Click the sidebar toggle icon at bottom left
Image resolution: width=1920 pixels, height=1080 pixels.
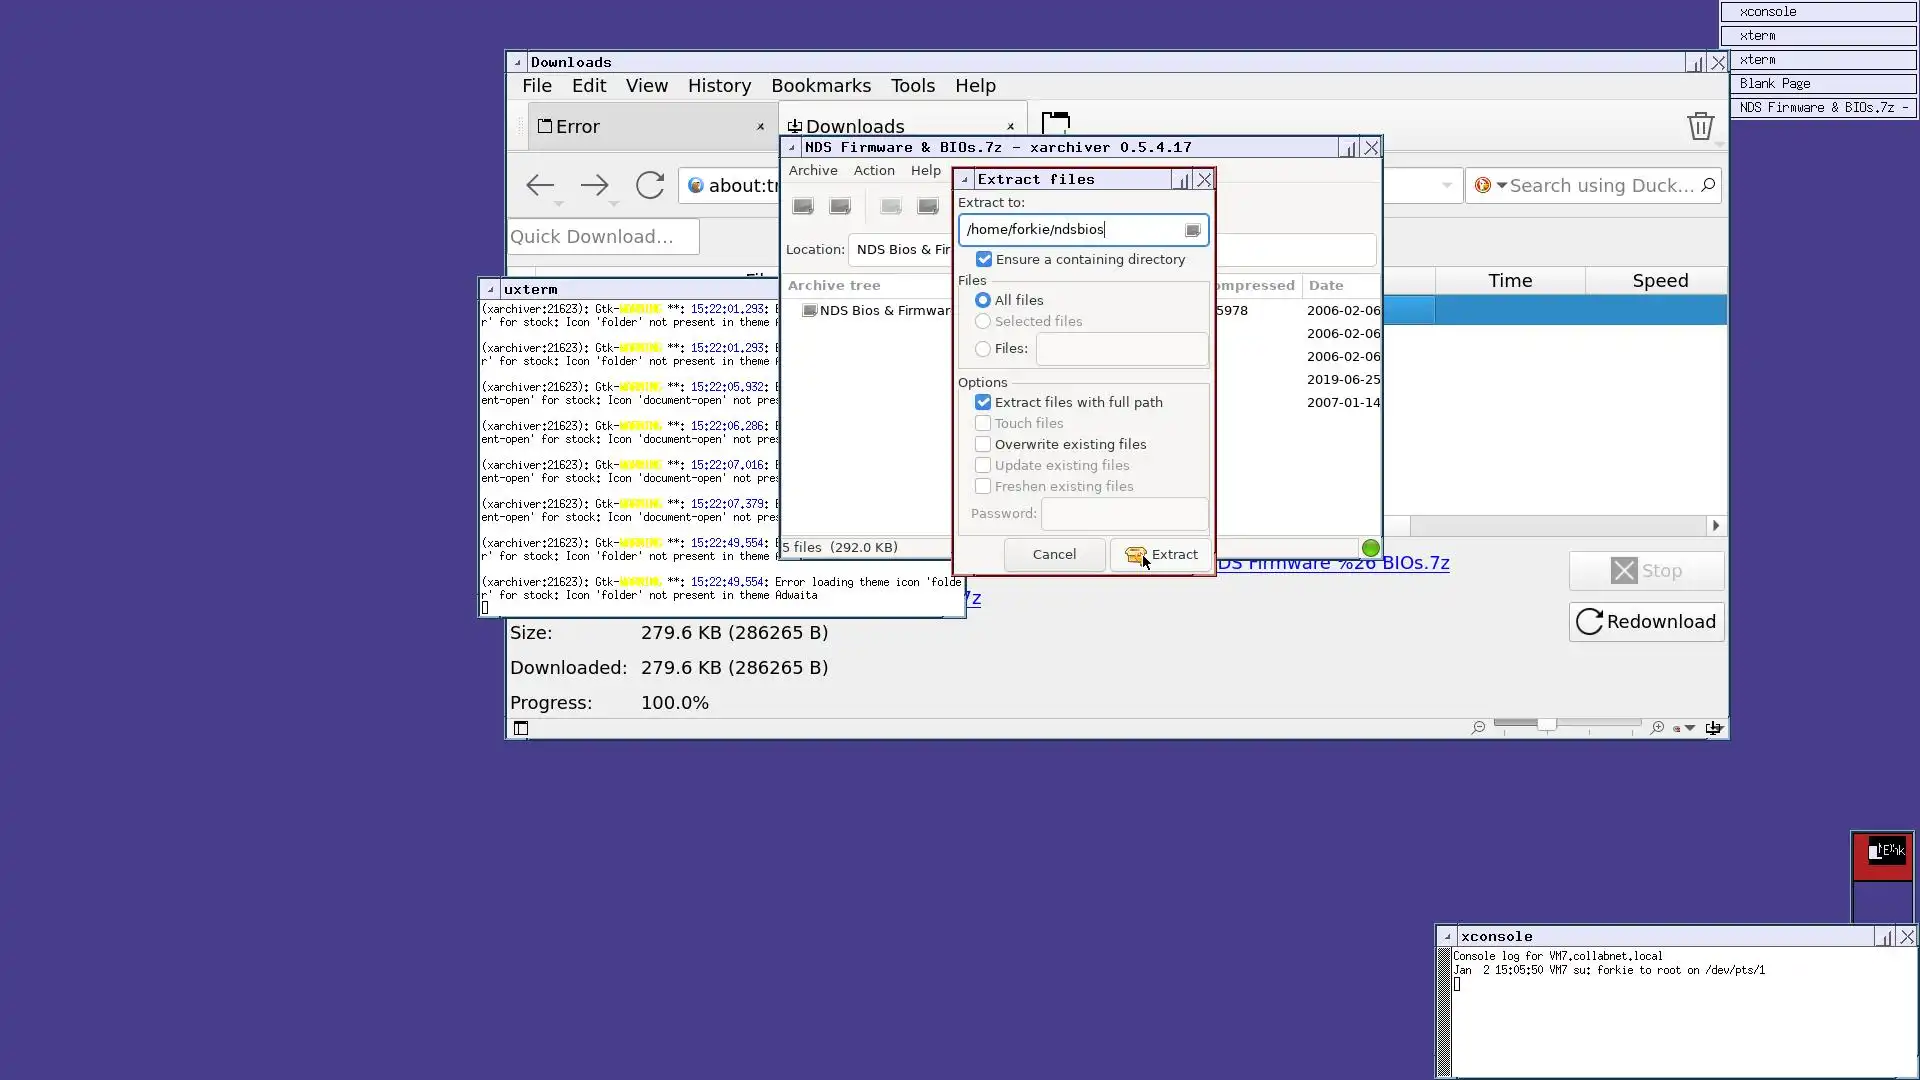coord(521,728)
